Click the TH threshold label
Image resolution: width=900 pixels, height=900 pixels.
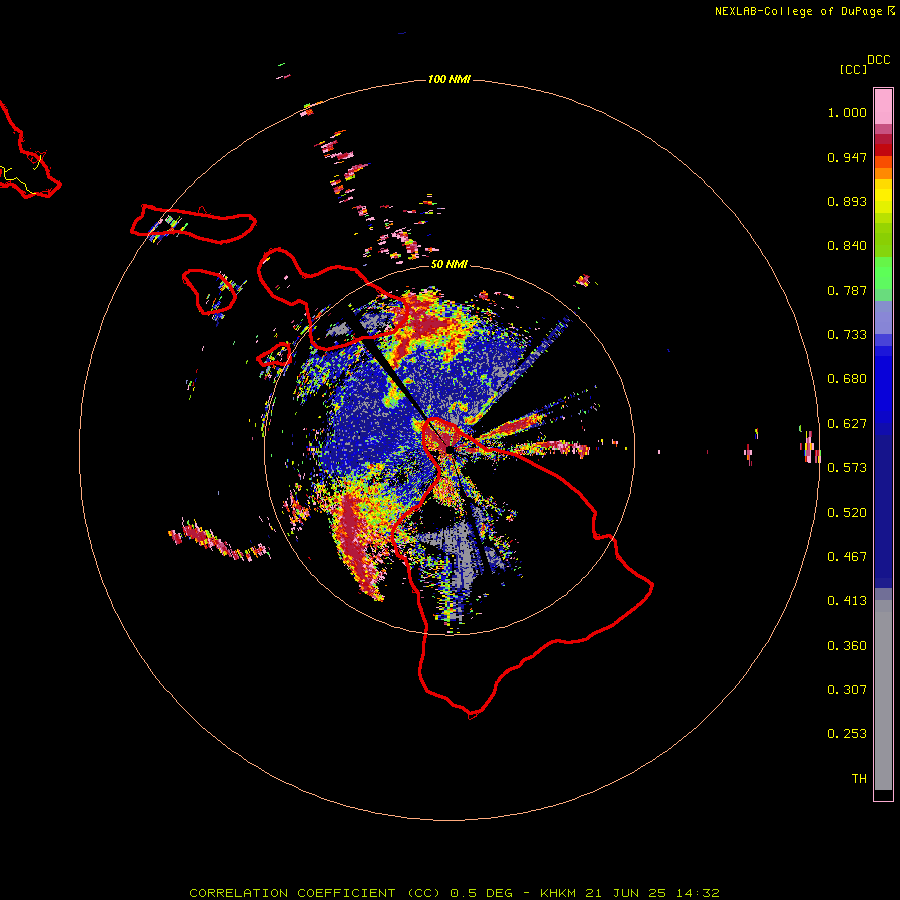pyautogui.click(x=859, y=779)
